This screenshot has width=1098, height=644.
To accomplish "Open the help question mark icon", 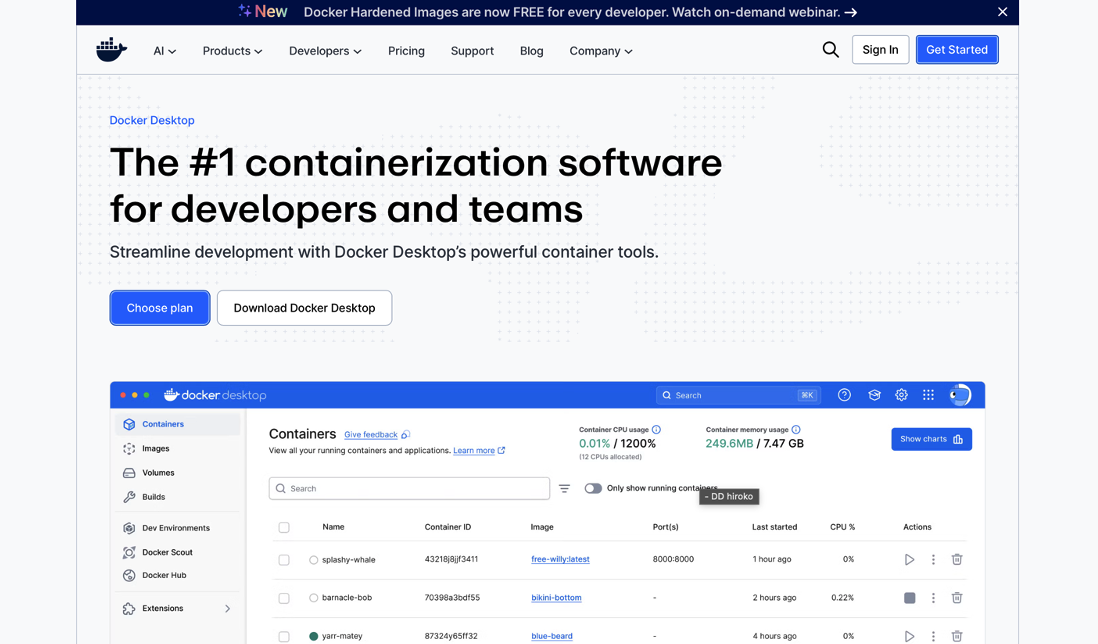I will (x=844, y=395).
